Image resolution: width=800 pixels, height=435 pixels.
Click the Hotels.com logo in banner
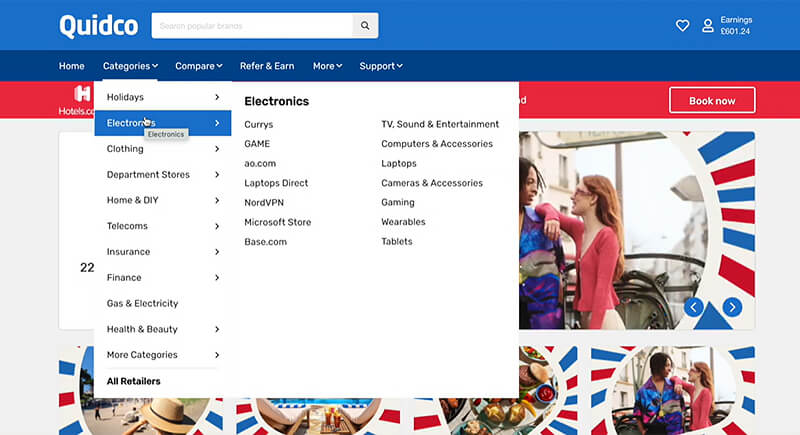[77, 100]
